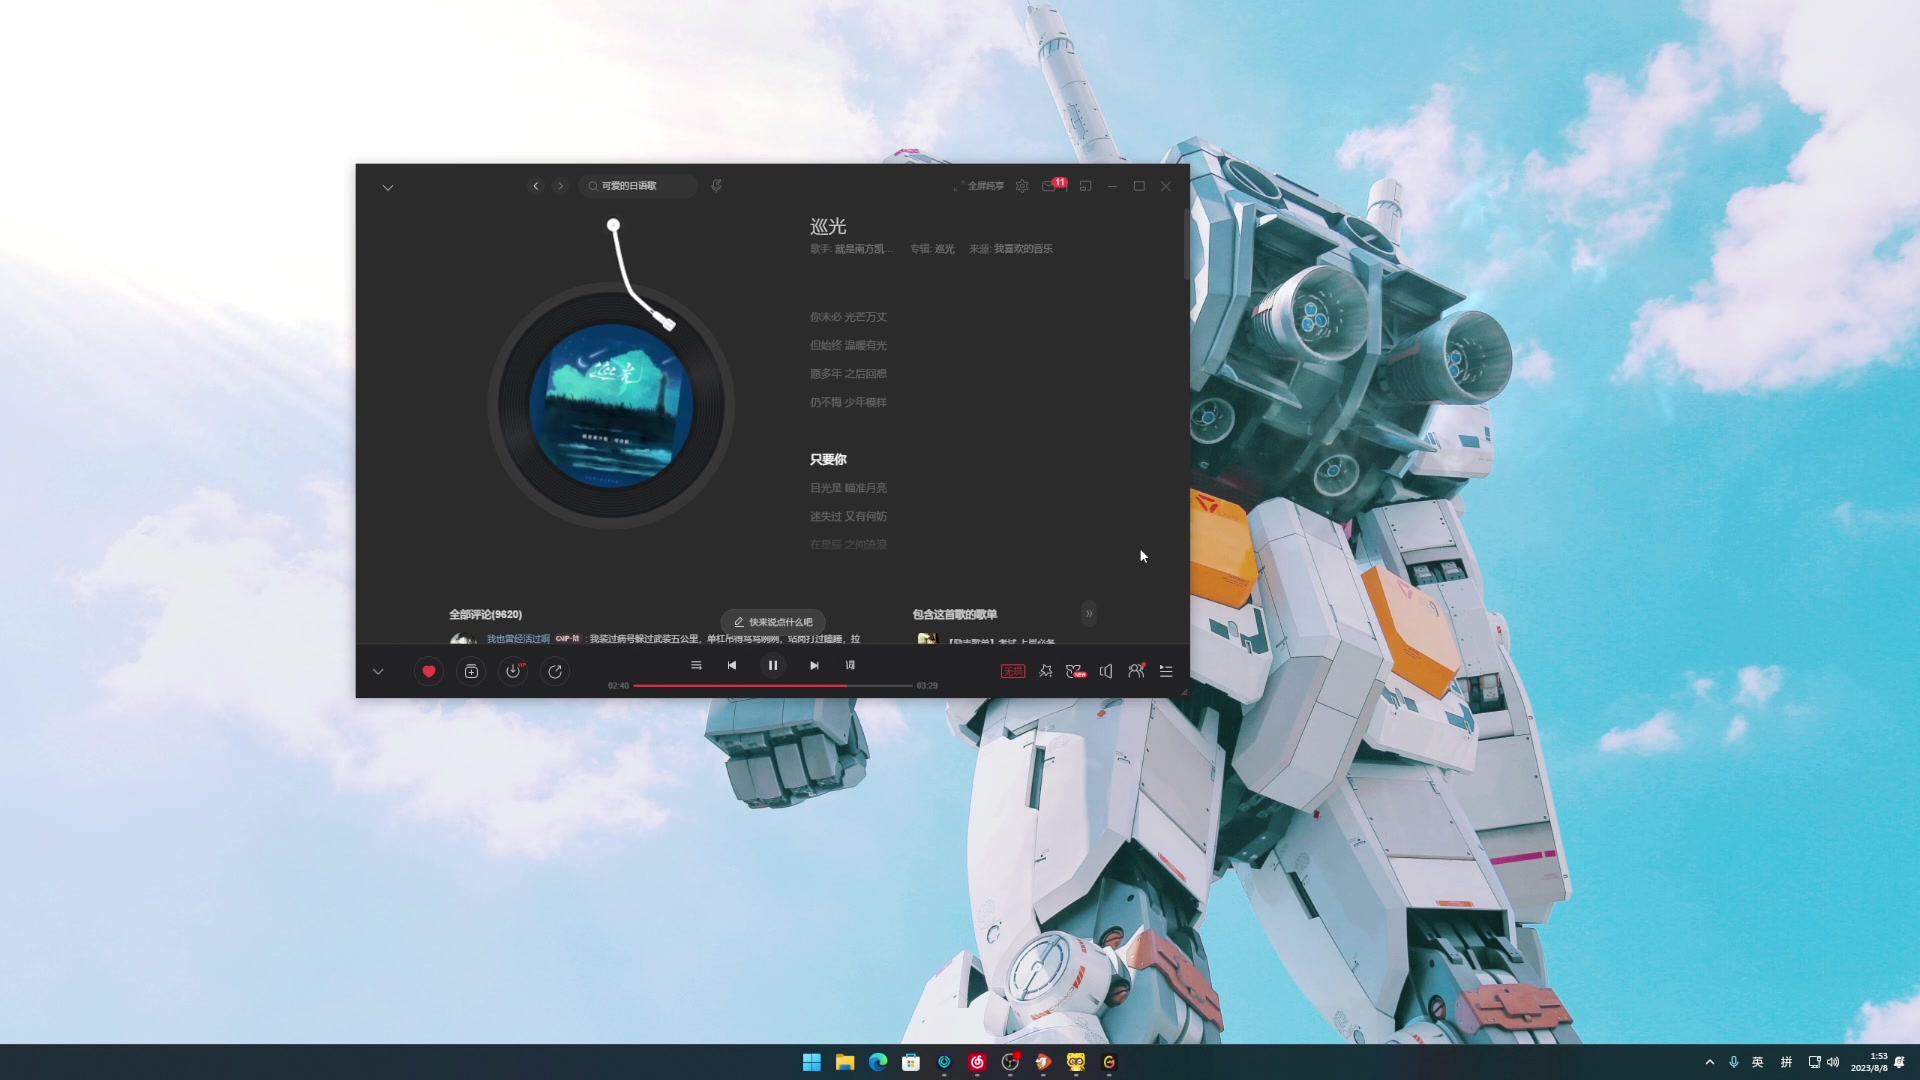Jump to lyric line 愿多年 之后回想
This screenshot has height=1080, width=1920.
click(848, 374)
